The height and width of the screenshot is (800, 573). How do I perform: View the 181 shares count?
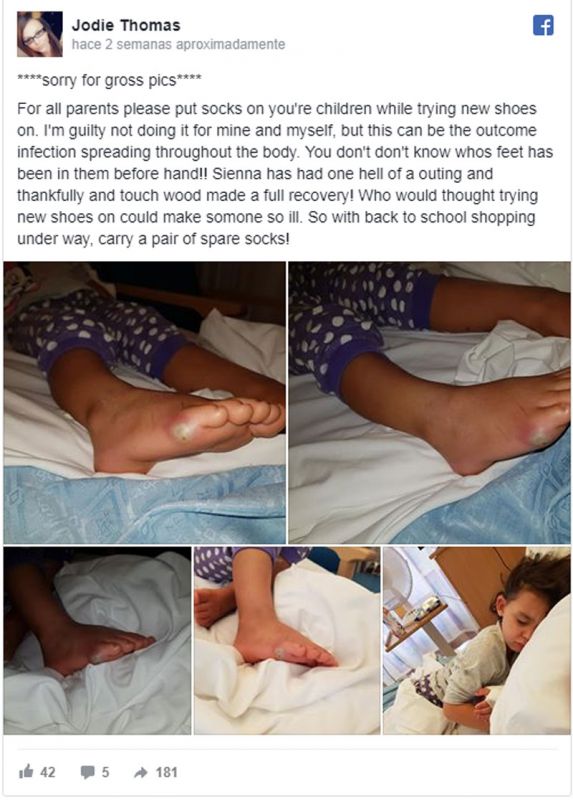(166, 772)
